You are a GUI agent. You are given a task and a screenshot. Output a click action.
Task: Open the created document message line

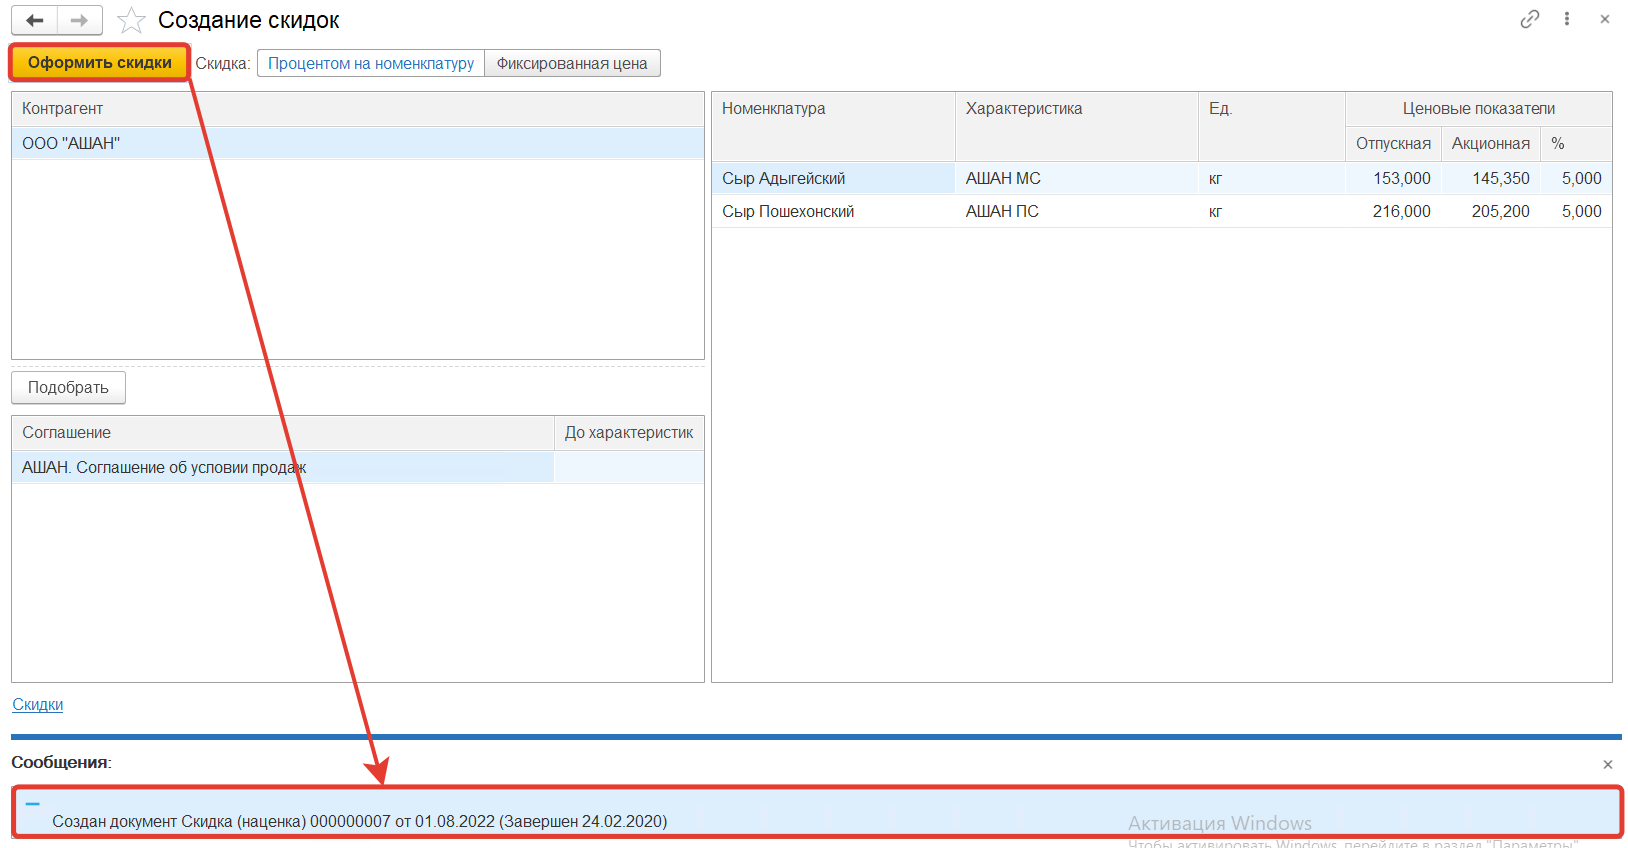pos(359,821)
